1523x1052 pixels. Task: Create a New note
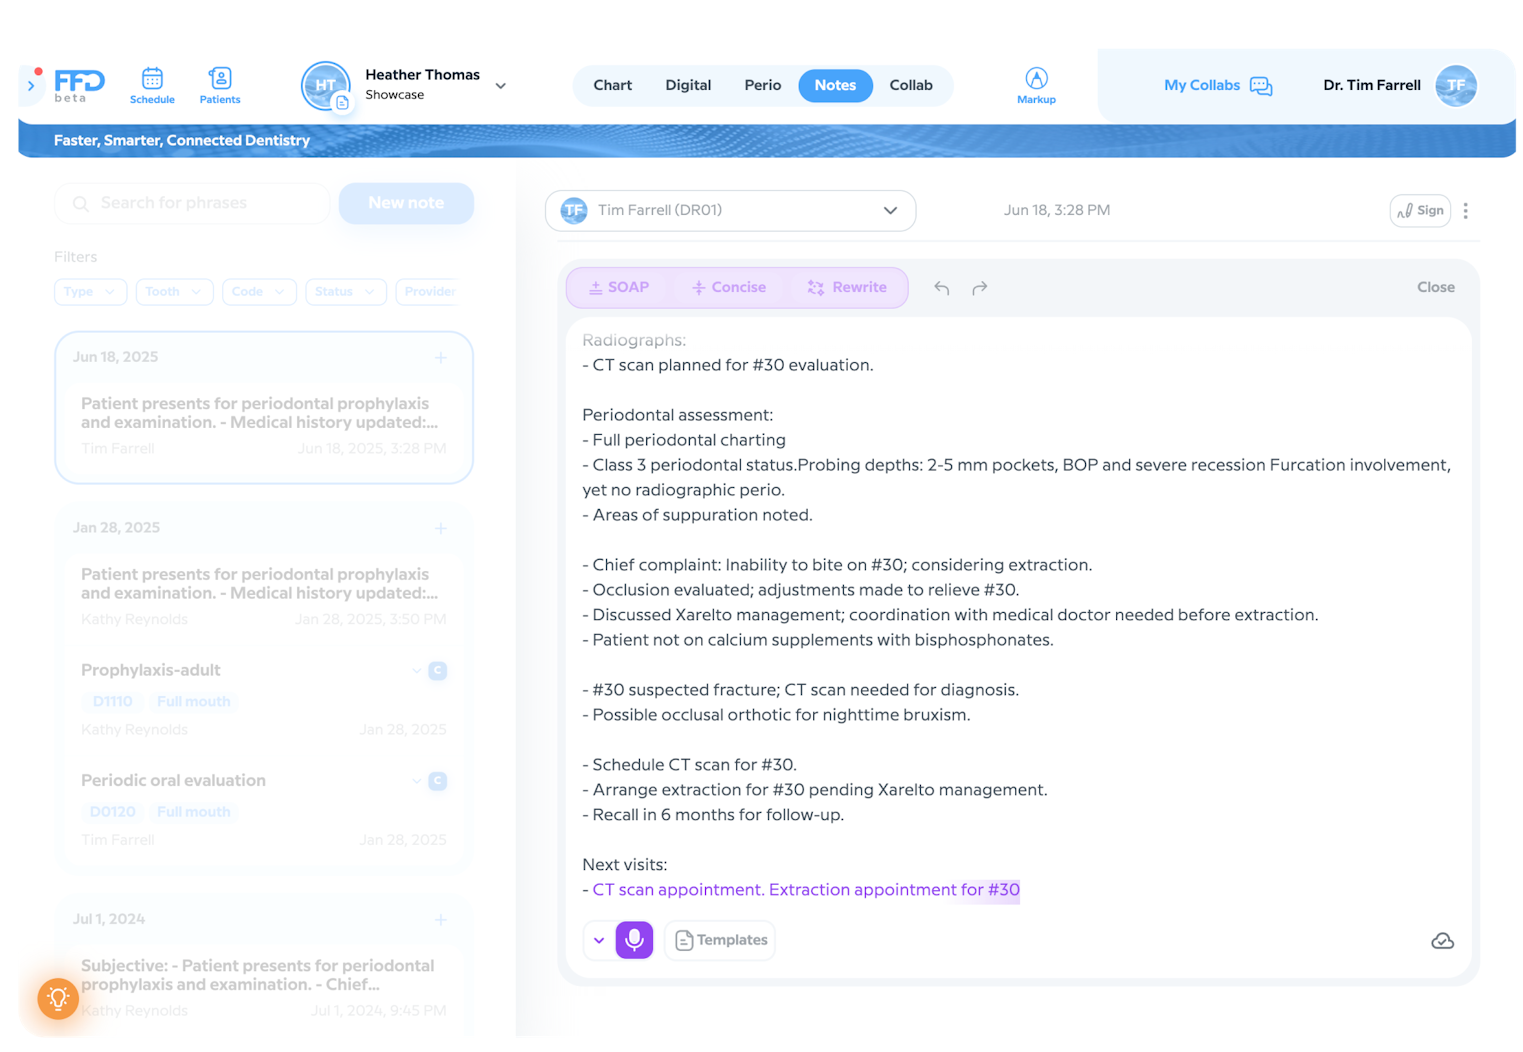pyautogui.click(x=406, y=203)
